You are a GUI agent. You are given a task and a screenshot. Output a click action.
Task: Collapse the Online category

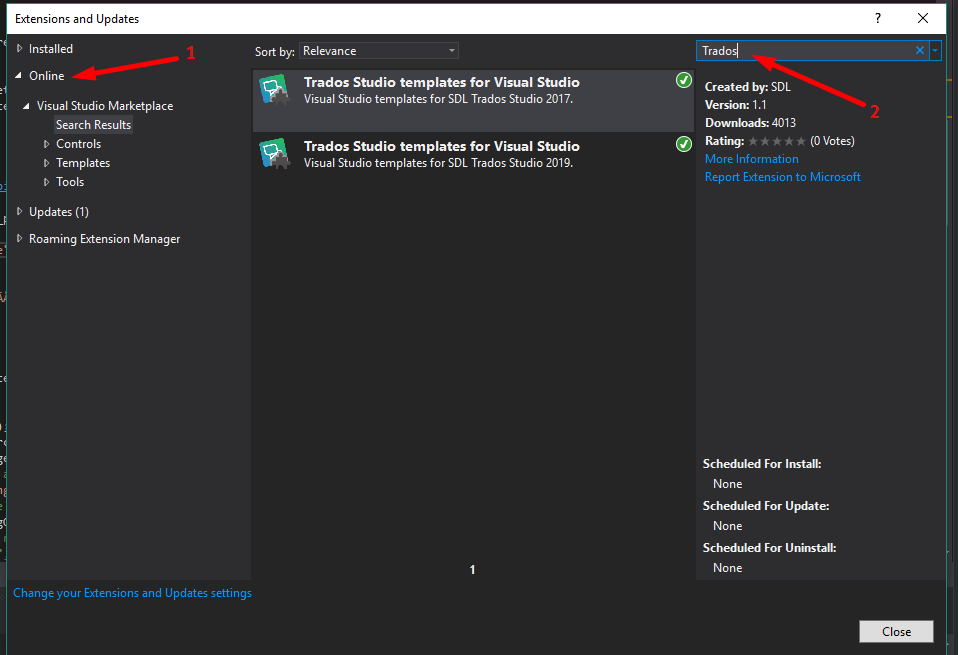(x=19, y=76)
